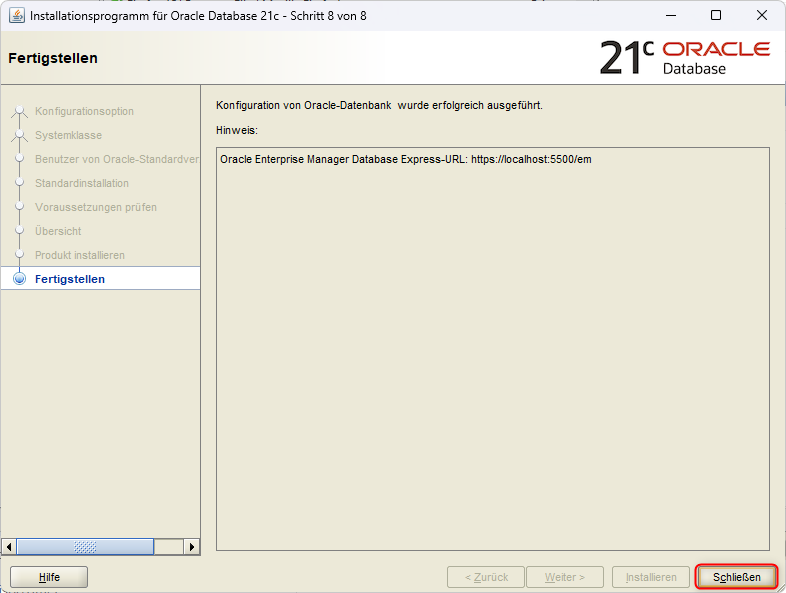Click the Java installer icon in title bar
This screenshot has height=593, width=786.
tap(17, 16)
